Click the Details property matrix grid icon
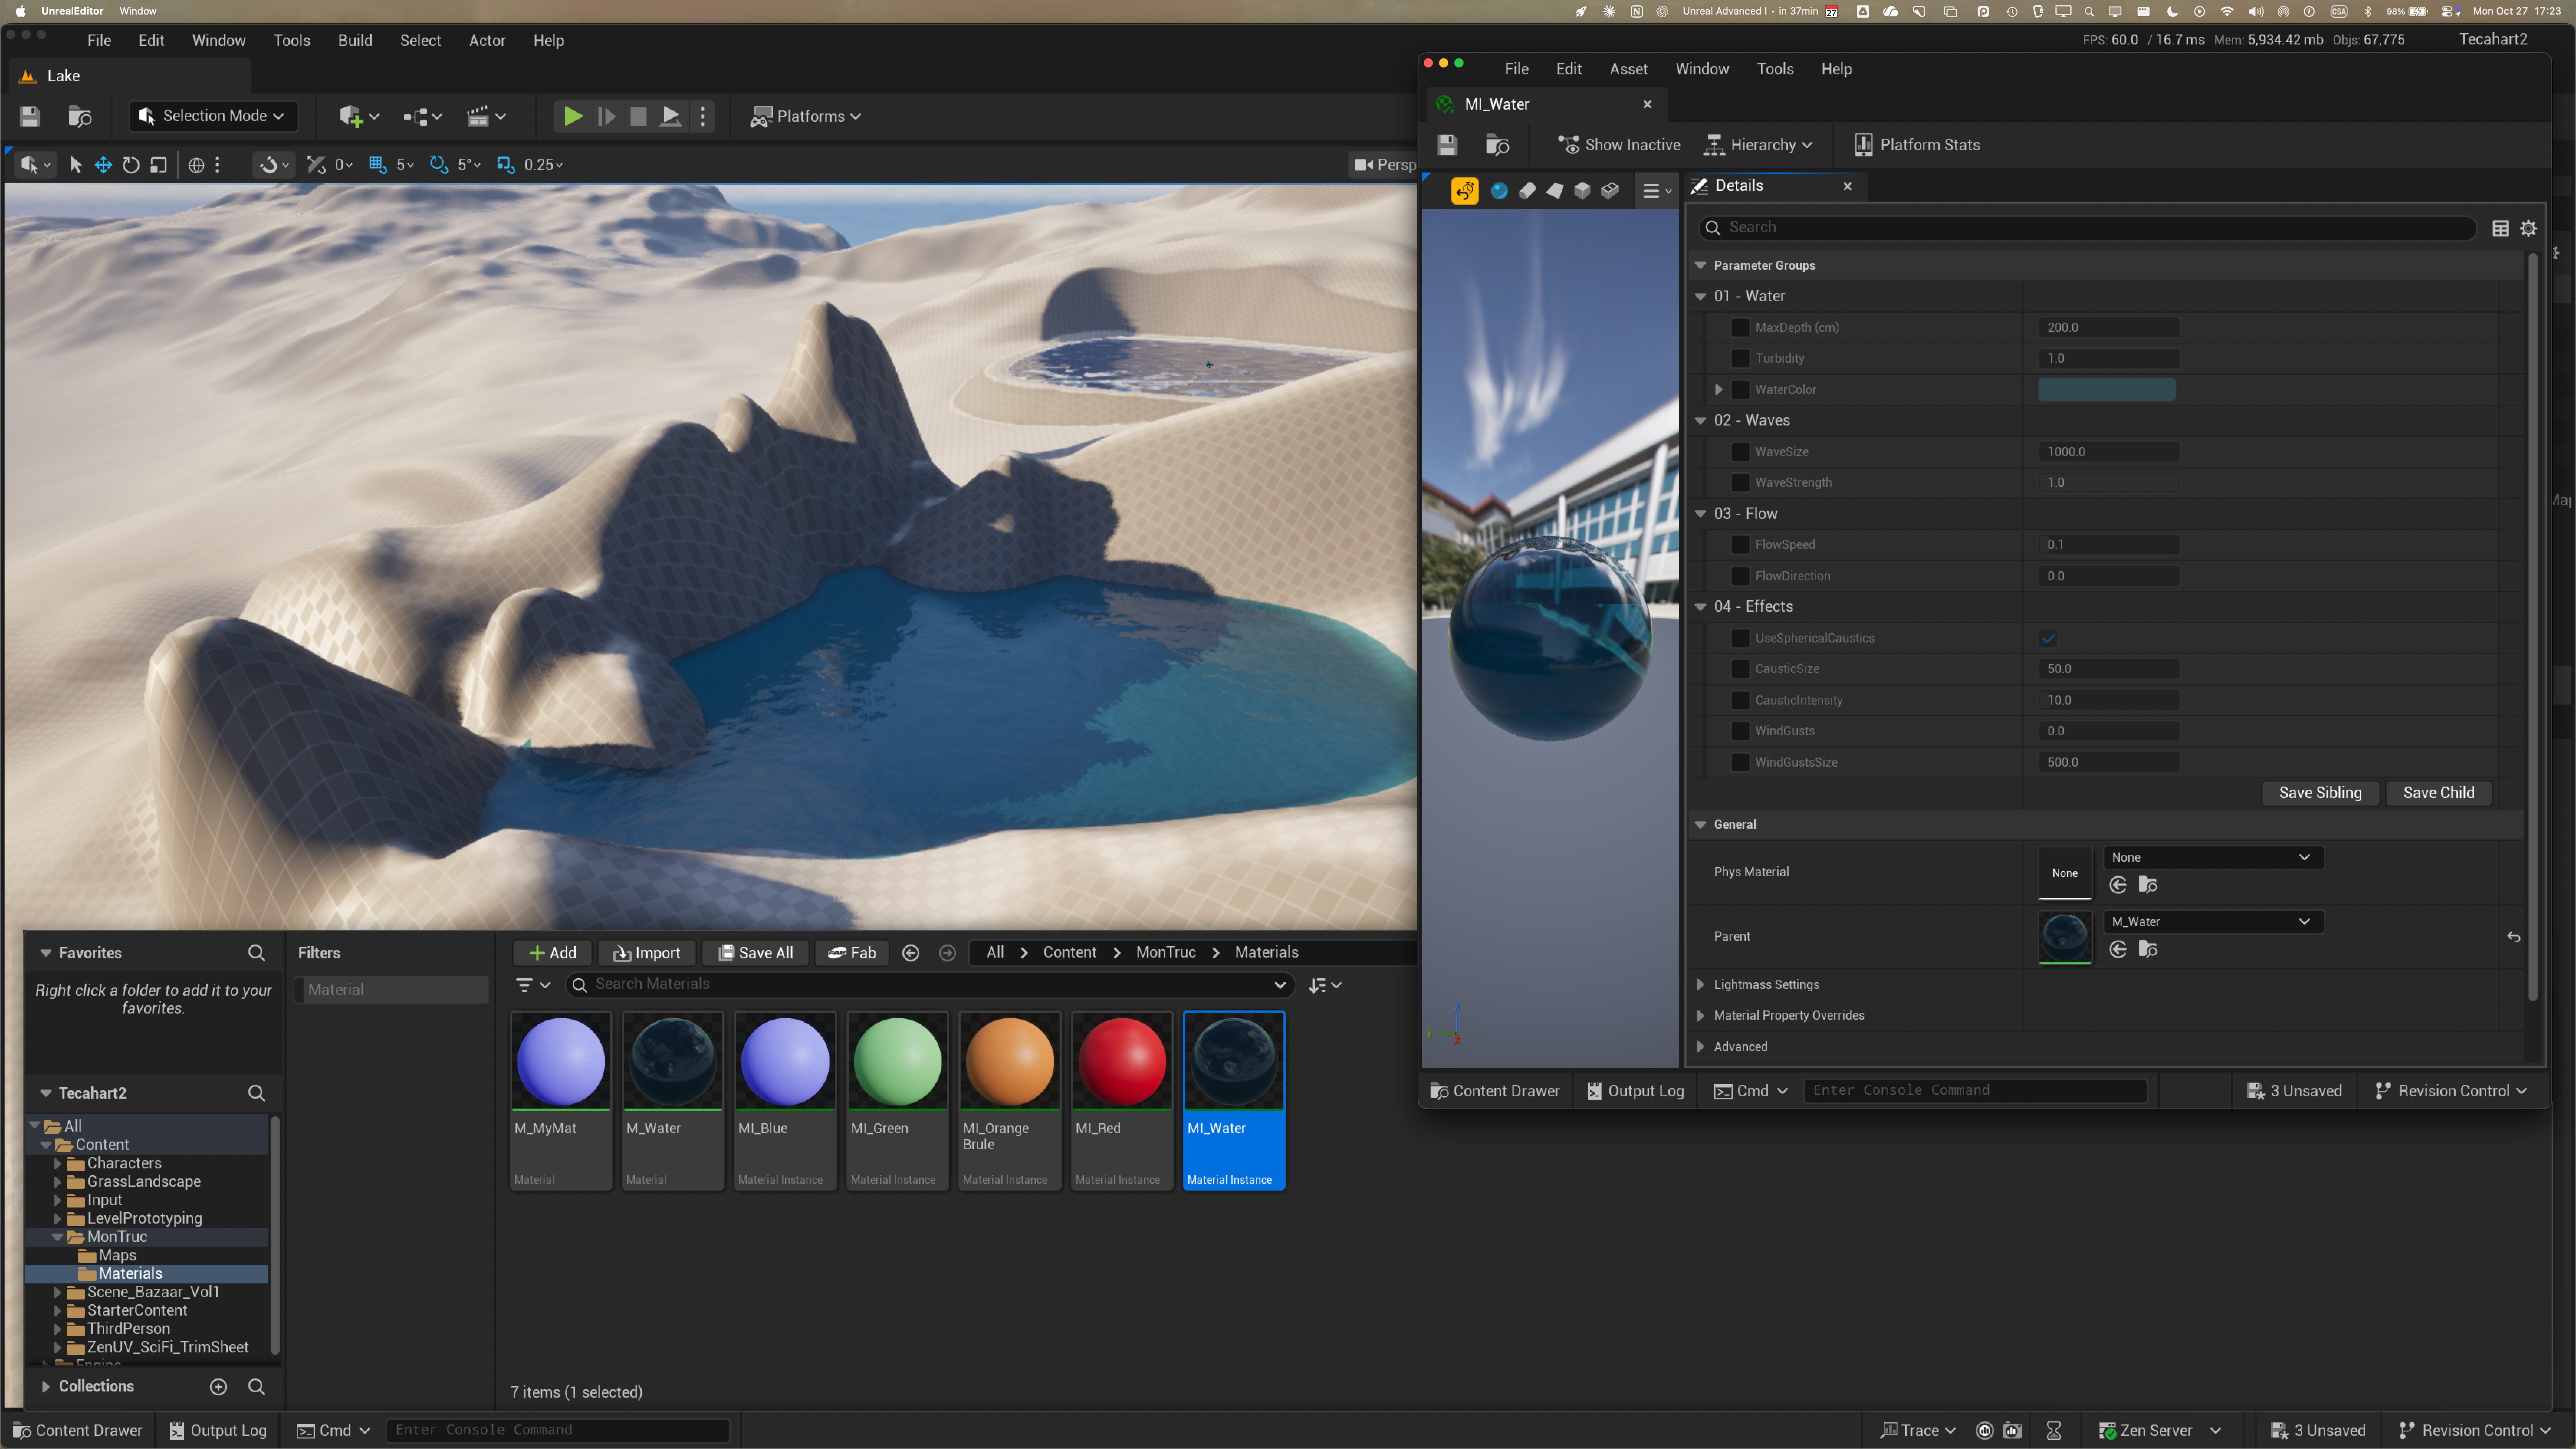2576x1449 pixels. click(2500, 228)
